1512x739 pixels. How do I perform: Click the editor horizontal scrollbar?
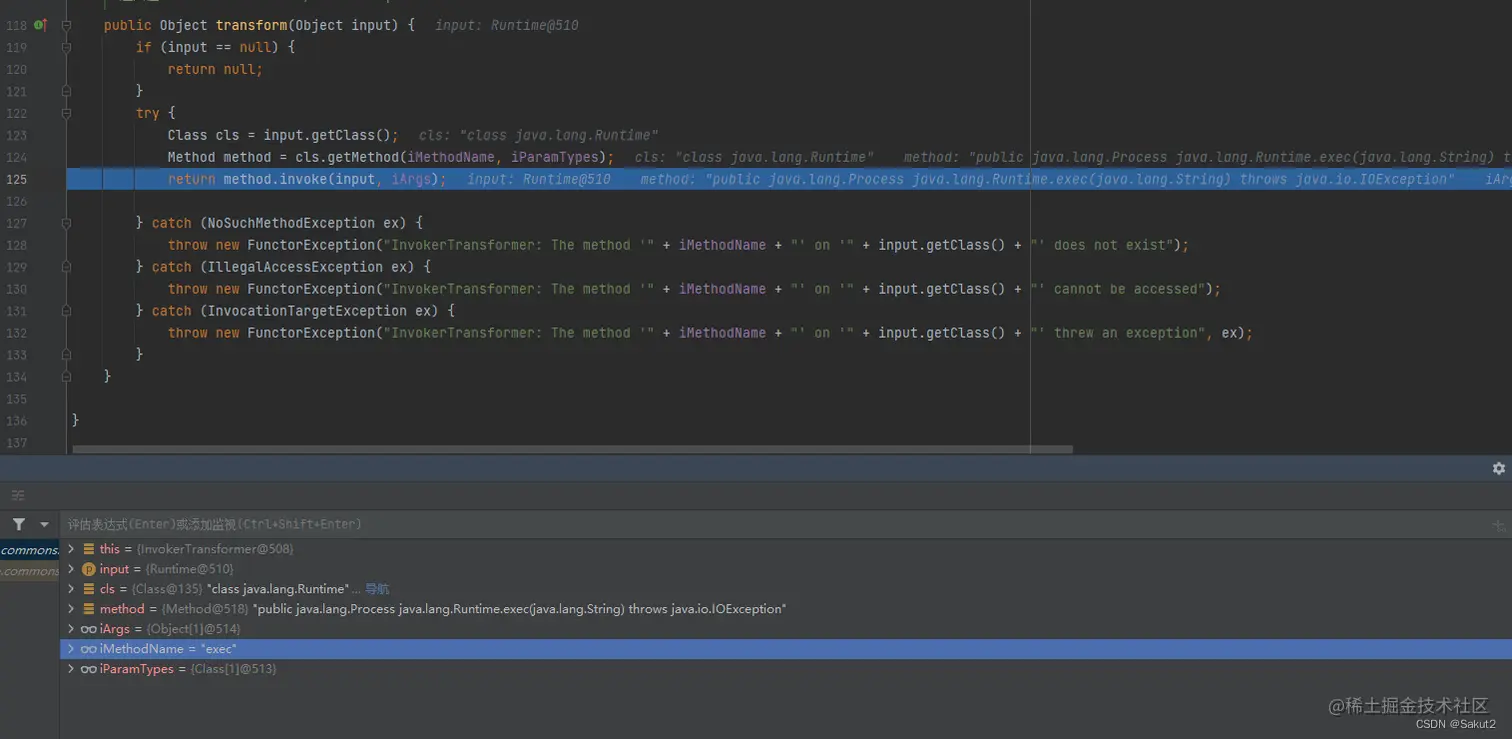pos(572,449)
